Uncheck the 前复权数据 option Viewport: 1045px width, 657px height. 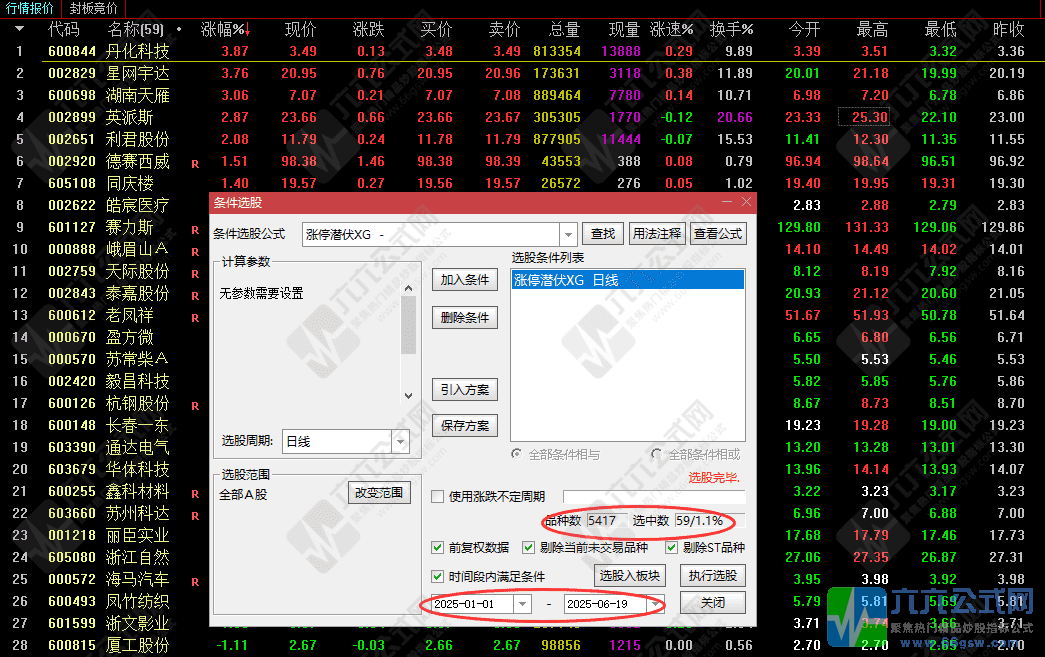(437, 549)
